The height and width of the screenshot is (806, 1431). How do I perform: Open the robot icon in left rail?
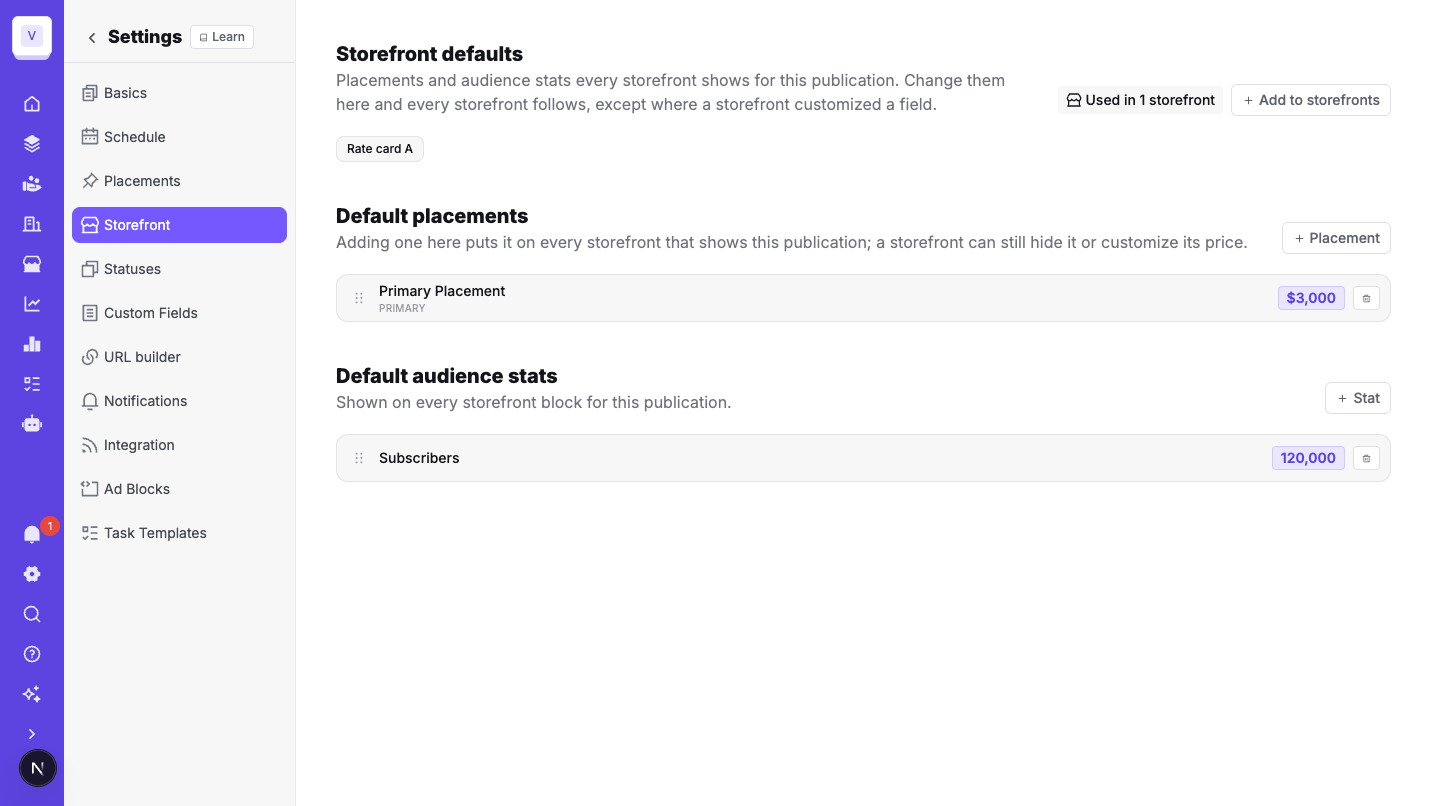[32, 424]
